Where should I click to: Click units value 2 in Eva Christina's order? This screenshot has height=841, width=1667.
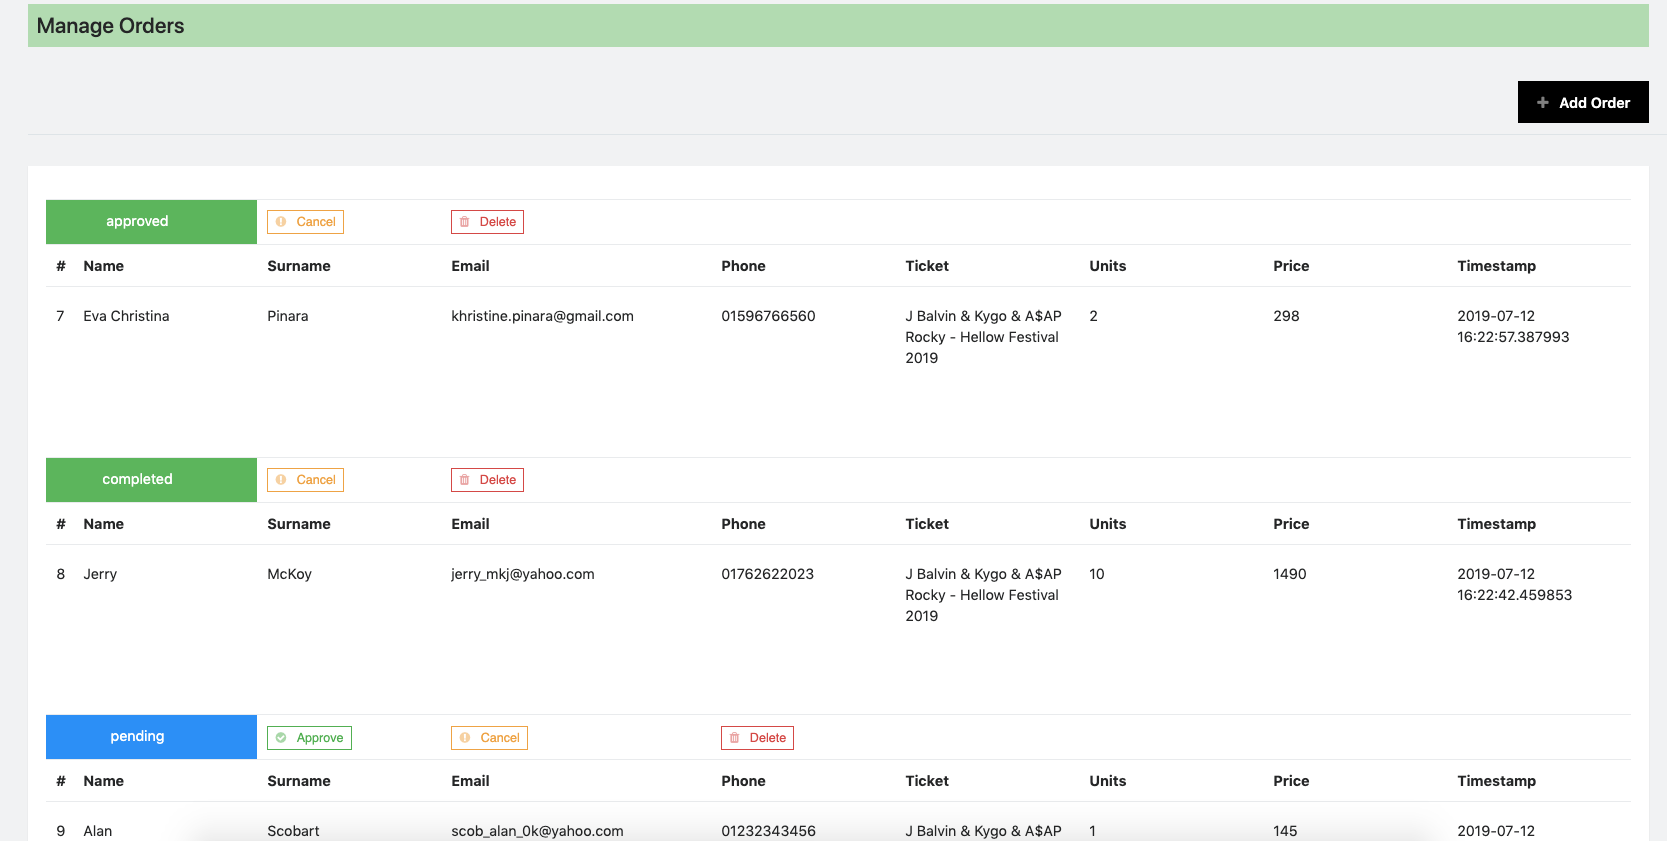pyautogui.click(x=1094, y=316)
